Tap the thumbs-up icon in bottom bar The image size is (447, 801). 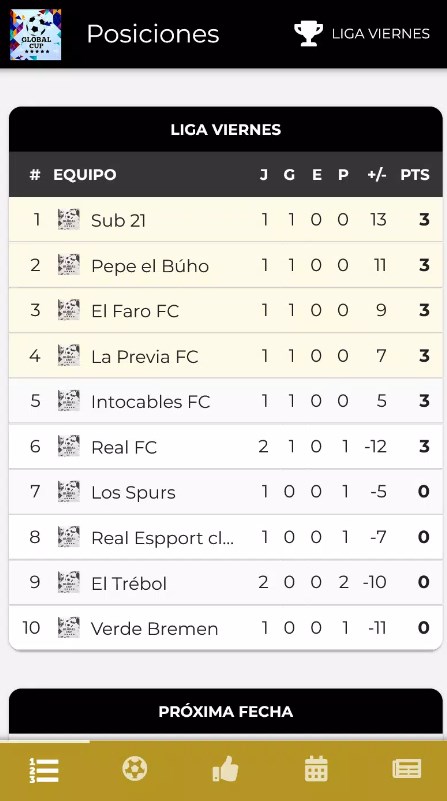(225, 769)
